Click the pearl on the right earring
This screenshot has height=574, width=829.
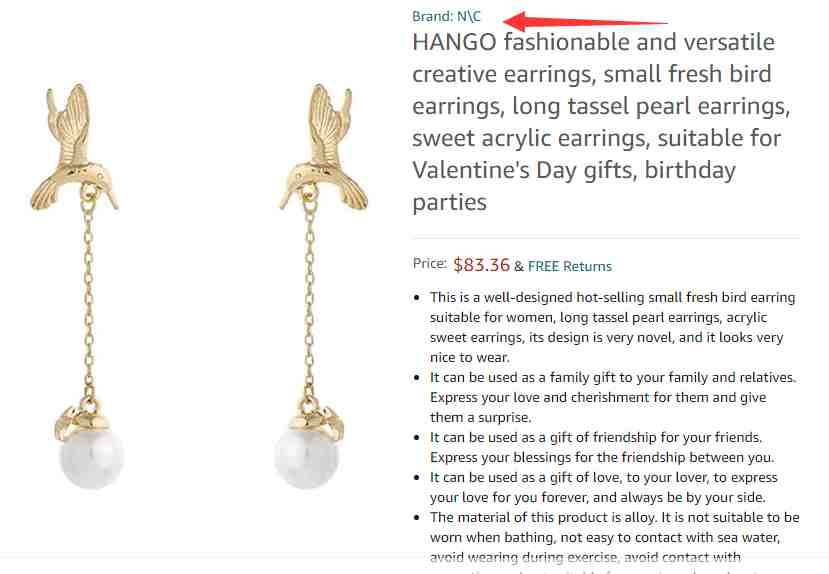coord(306,457)
